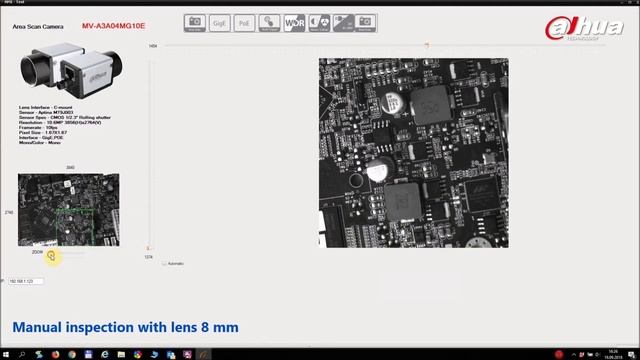Click the Dahua logo
This screenshot has height=360, width=640.
[584, 28]
